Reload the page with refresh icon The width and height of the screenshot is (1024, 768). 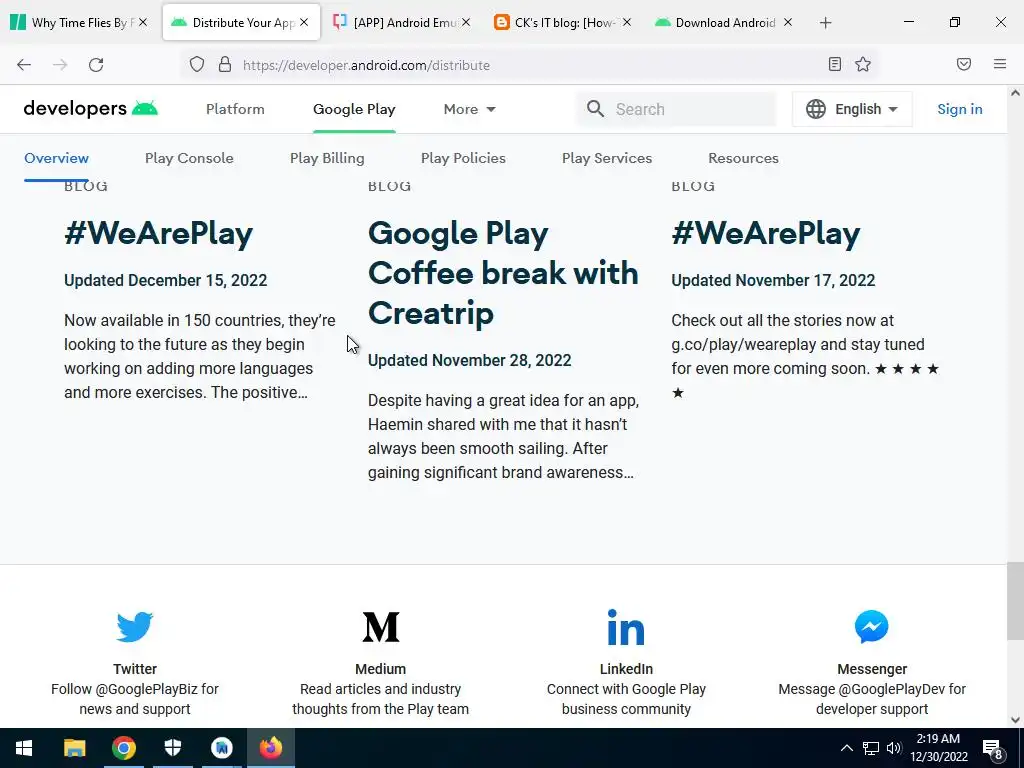[x=96, y=65]
